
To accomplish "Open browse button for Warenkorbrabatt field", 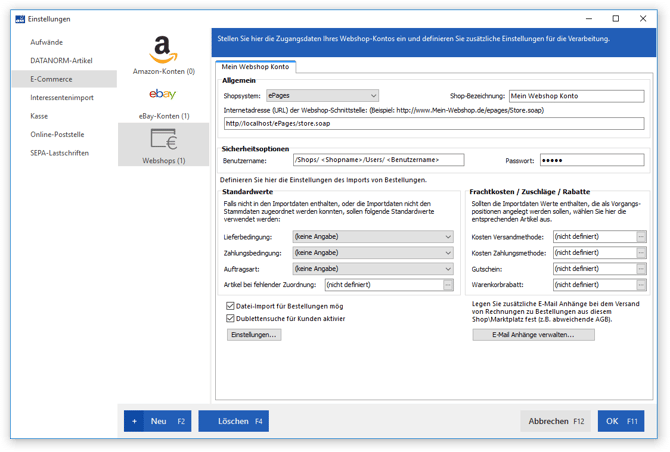I will (x=641, y=285).
